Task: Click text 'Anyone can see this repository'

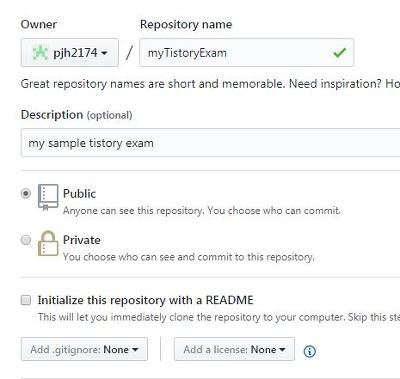Action: [x=132, y=211]
